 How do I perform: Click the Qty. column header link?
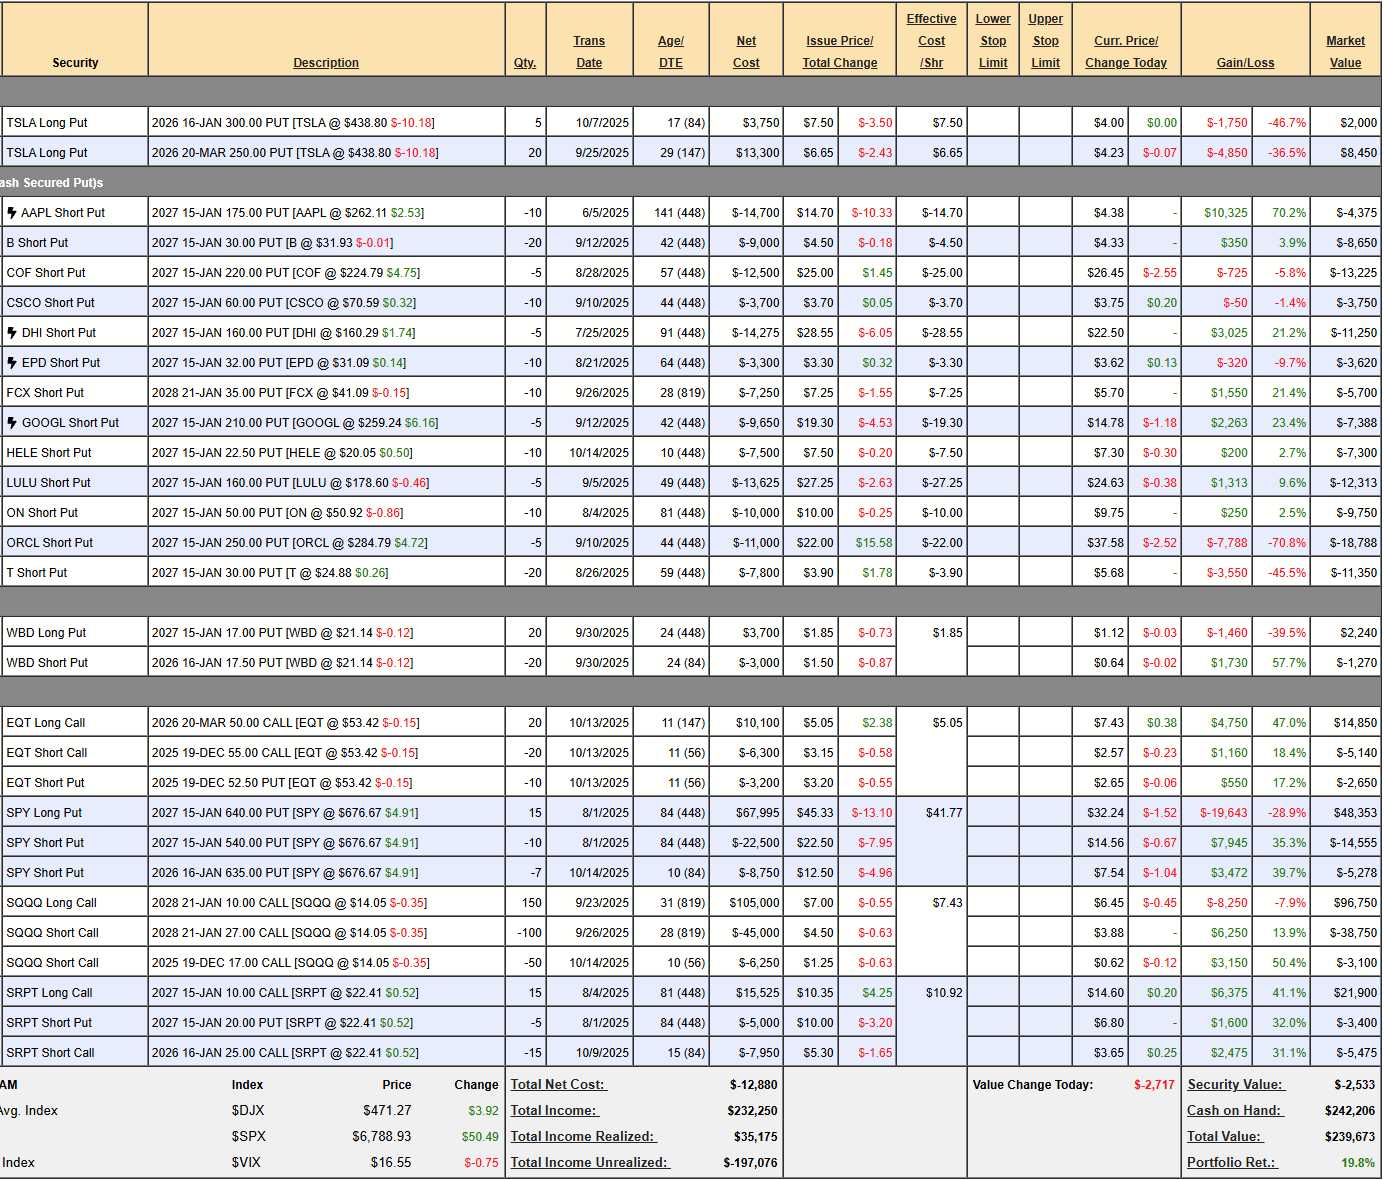click(x=524, y=63)
